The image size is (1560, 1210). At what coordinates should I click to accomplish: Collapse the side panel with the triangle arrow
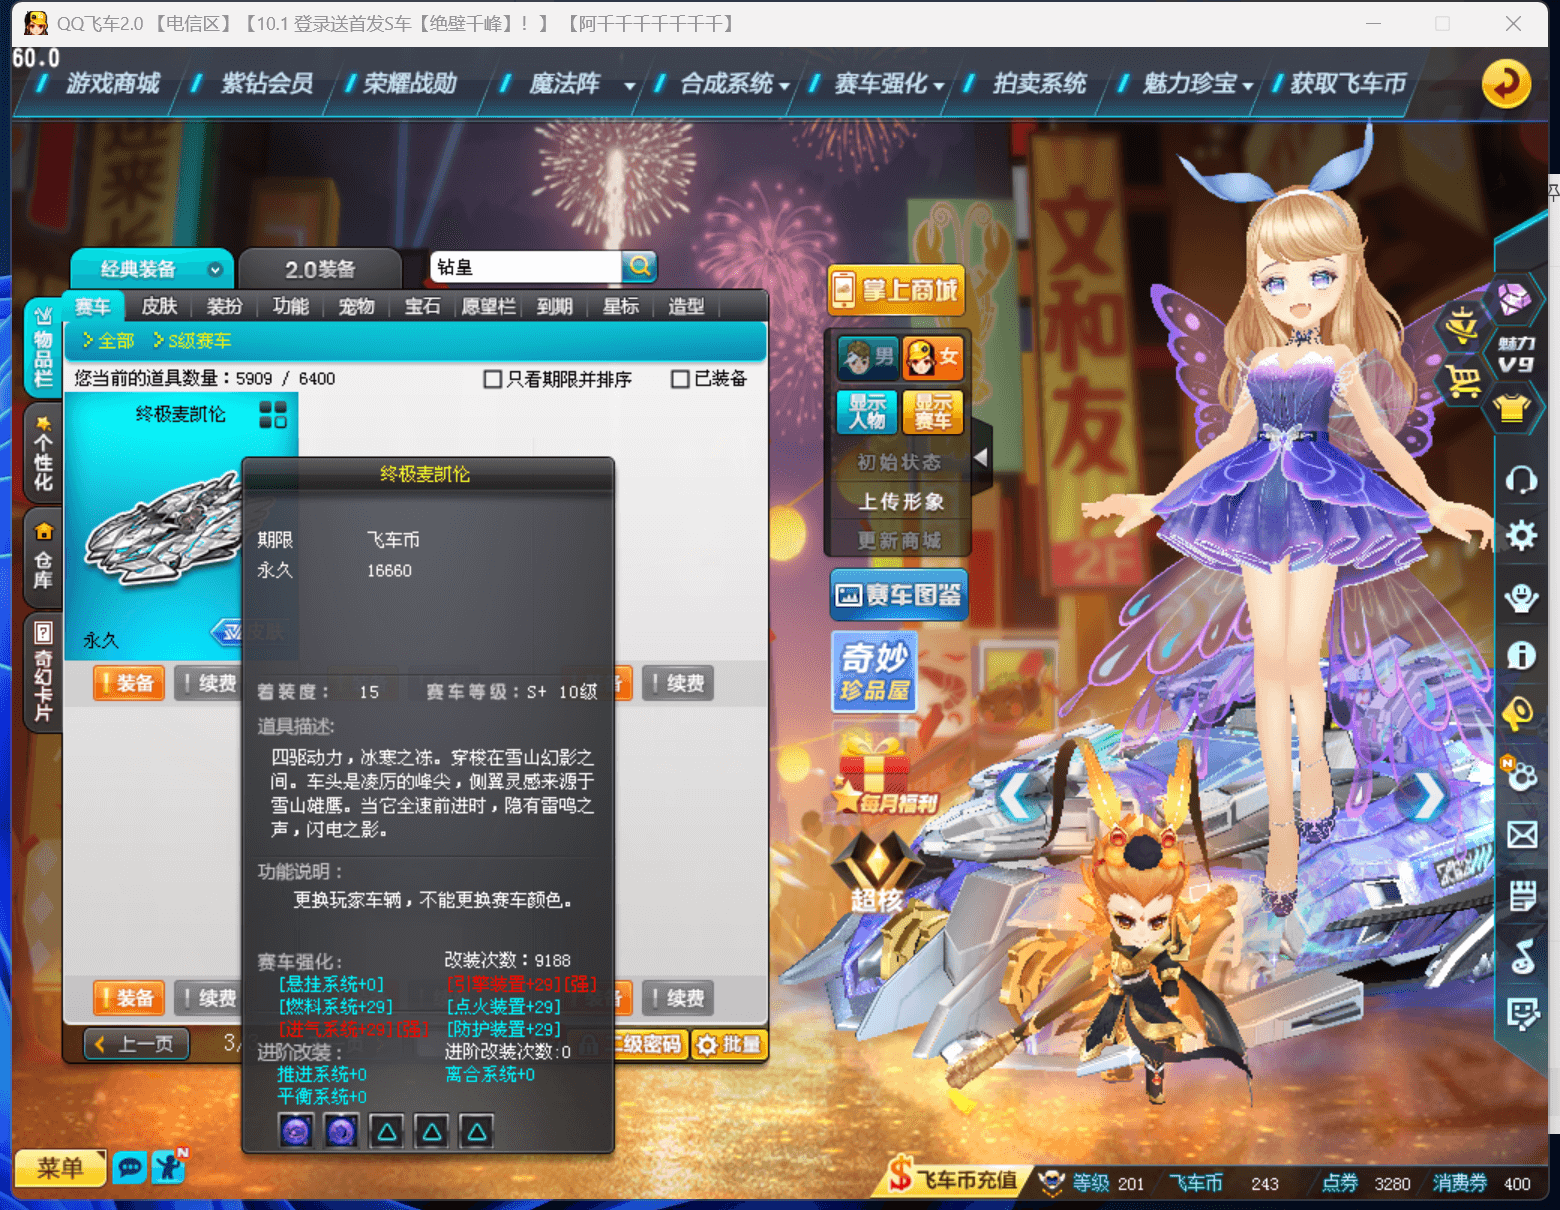981,457
